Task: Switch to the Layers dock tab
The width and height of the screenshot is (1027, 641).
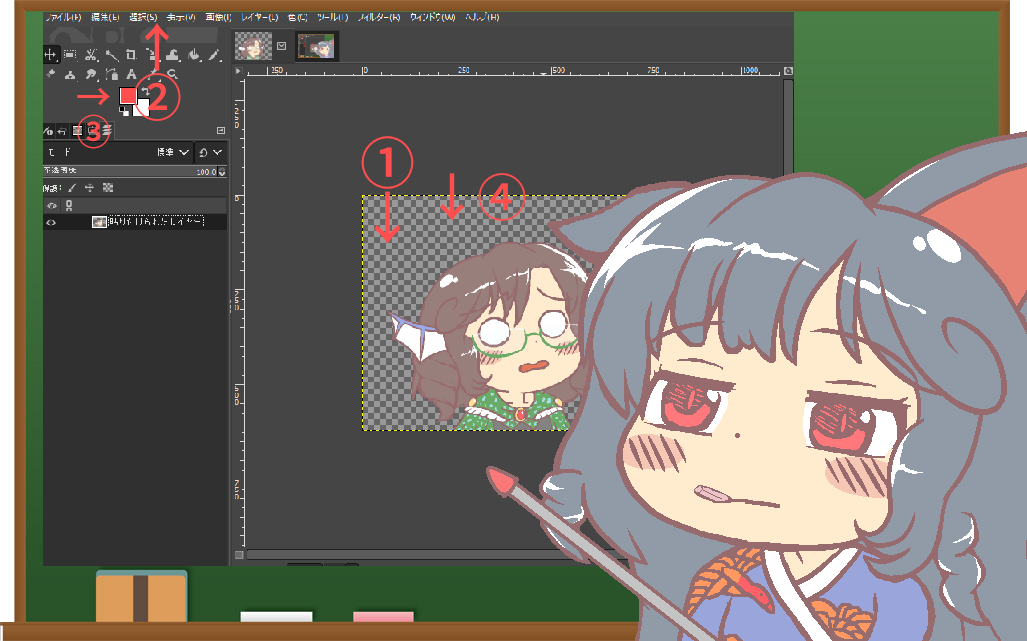Action: tap(106, 131)
